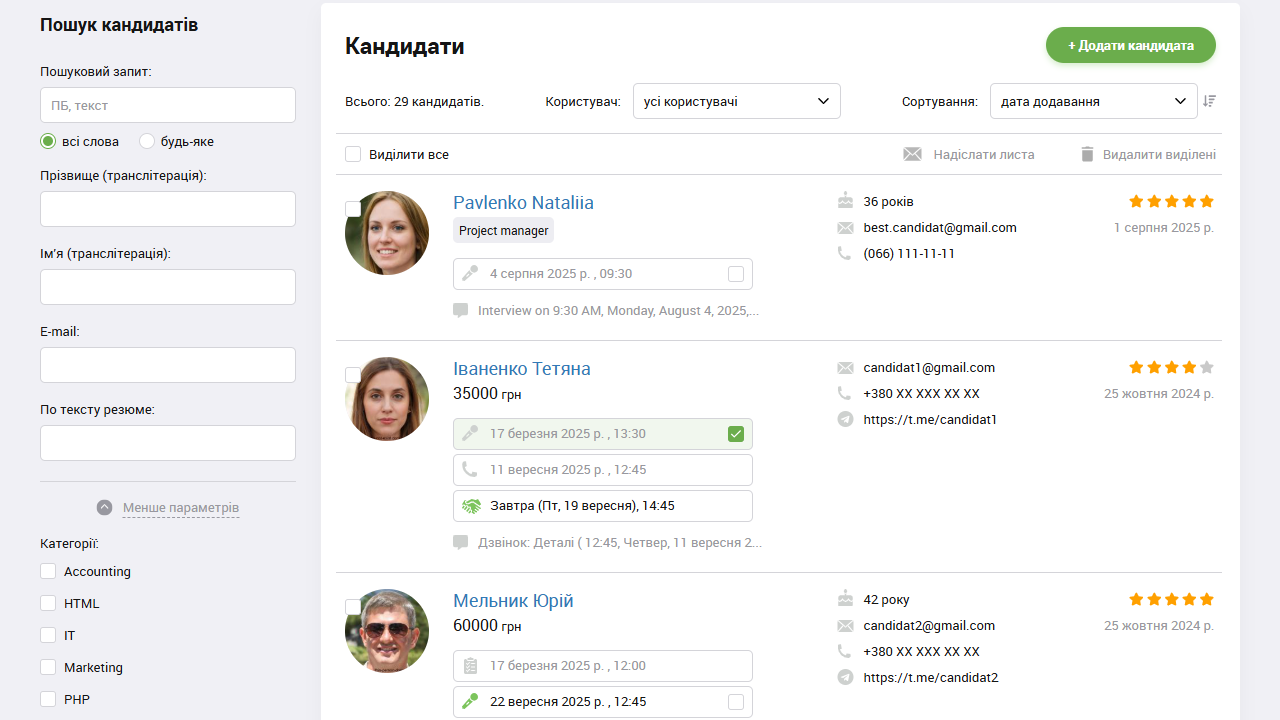Screen dimensions: 1280x720
Task: Click the Пошуковий запит text field
Action: [x=168, y=105]
